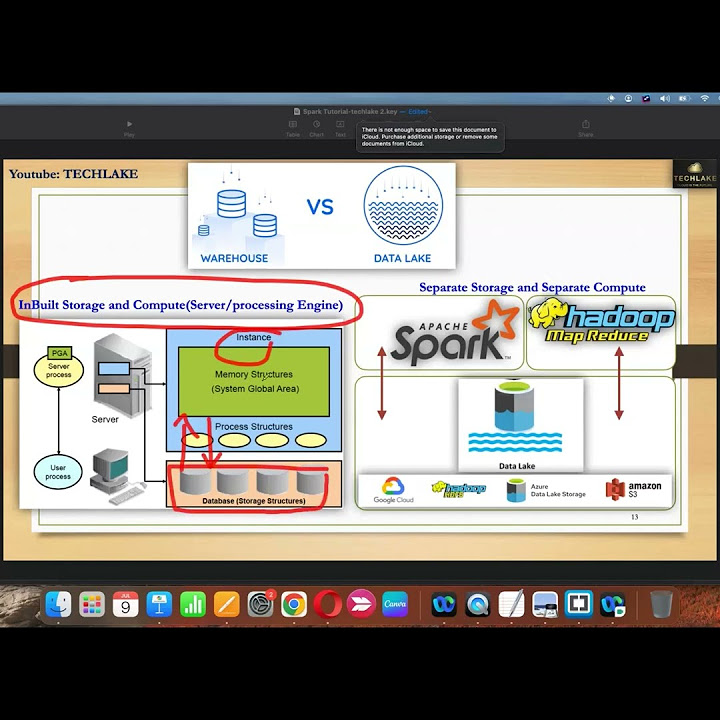Click the PGA box in diagram
This screenshot has height=720, width=720.
click(x=60, y=353)
